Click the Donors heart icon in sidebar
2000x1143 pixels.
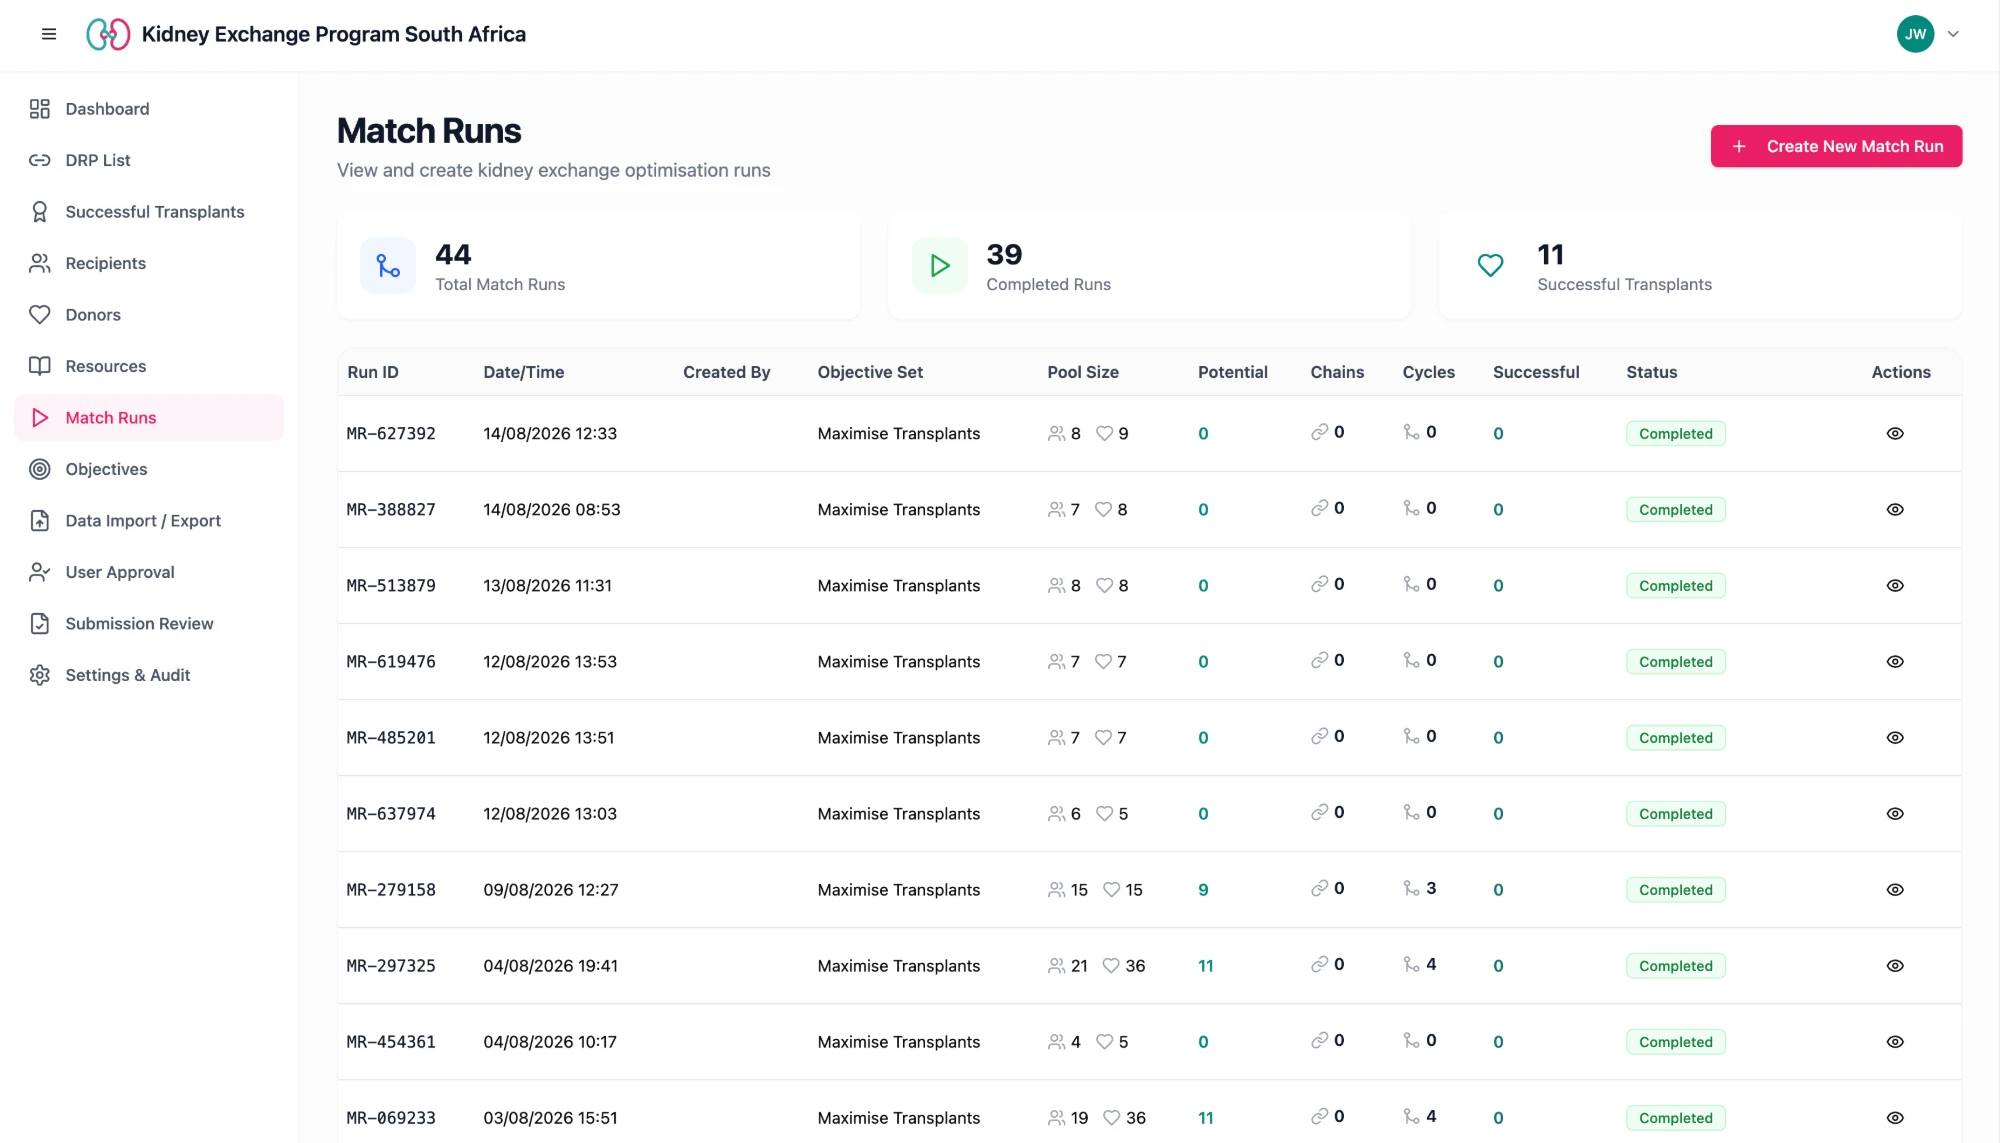[40, 315]
